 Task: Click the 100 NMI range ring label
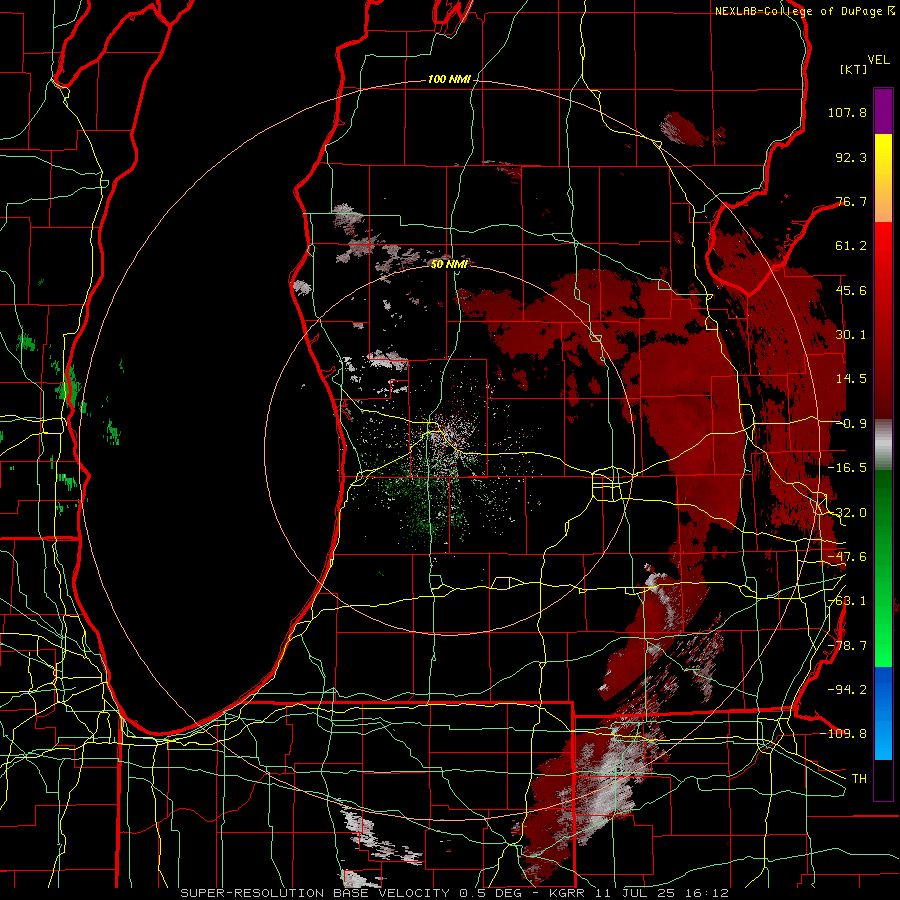tap(449, 79)
